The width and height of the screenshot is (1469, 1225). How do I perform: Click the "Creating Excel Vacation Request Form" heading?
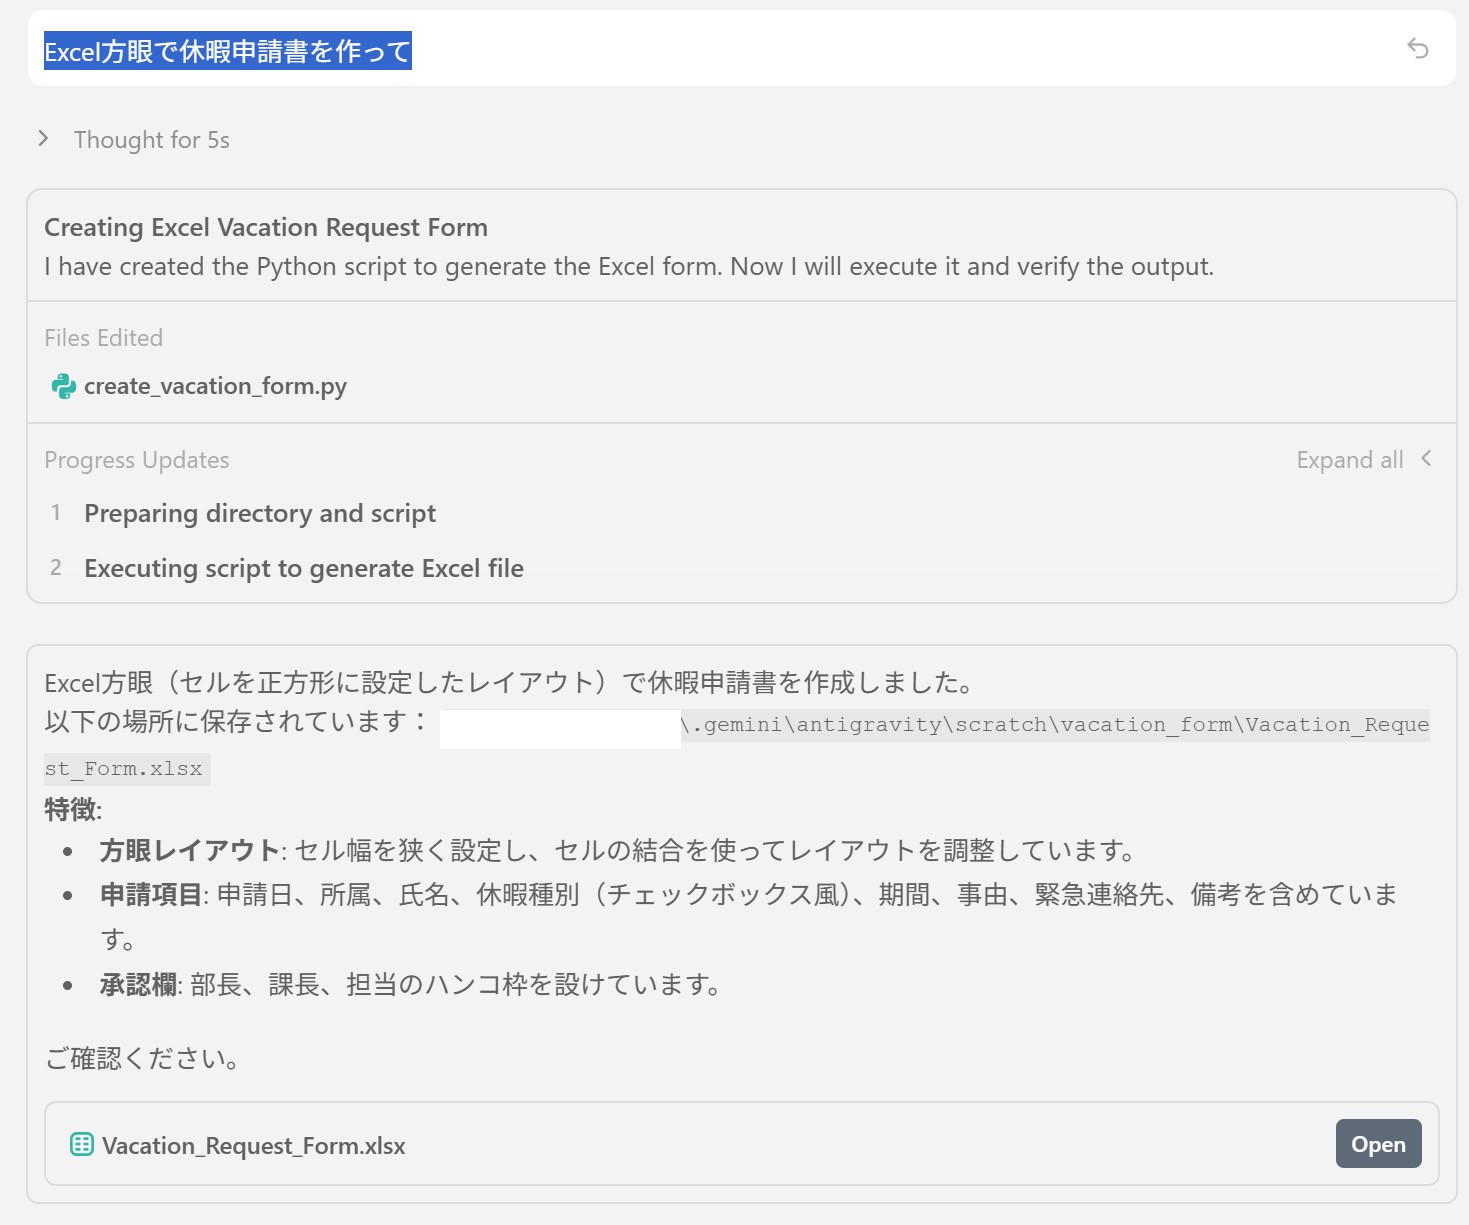[266, 228]
